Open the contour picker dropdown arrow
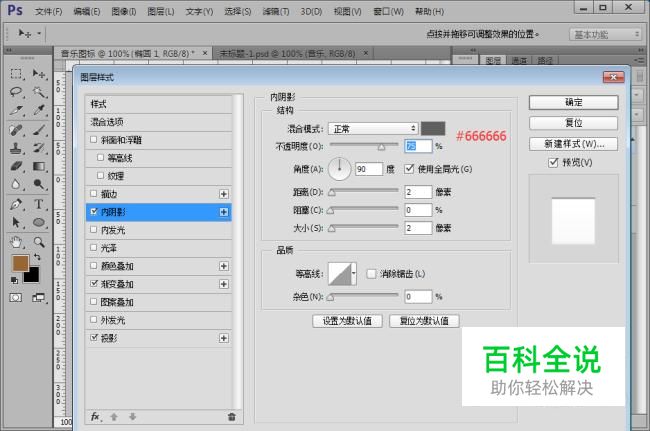Viewport: 650px width, 431px height. 354,274
